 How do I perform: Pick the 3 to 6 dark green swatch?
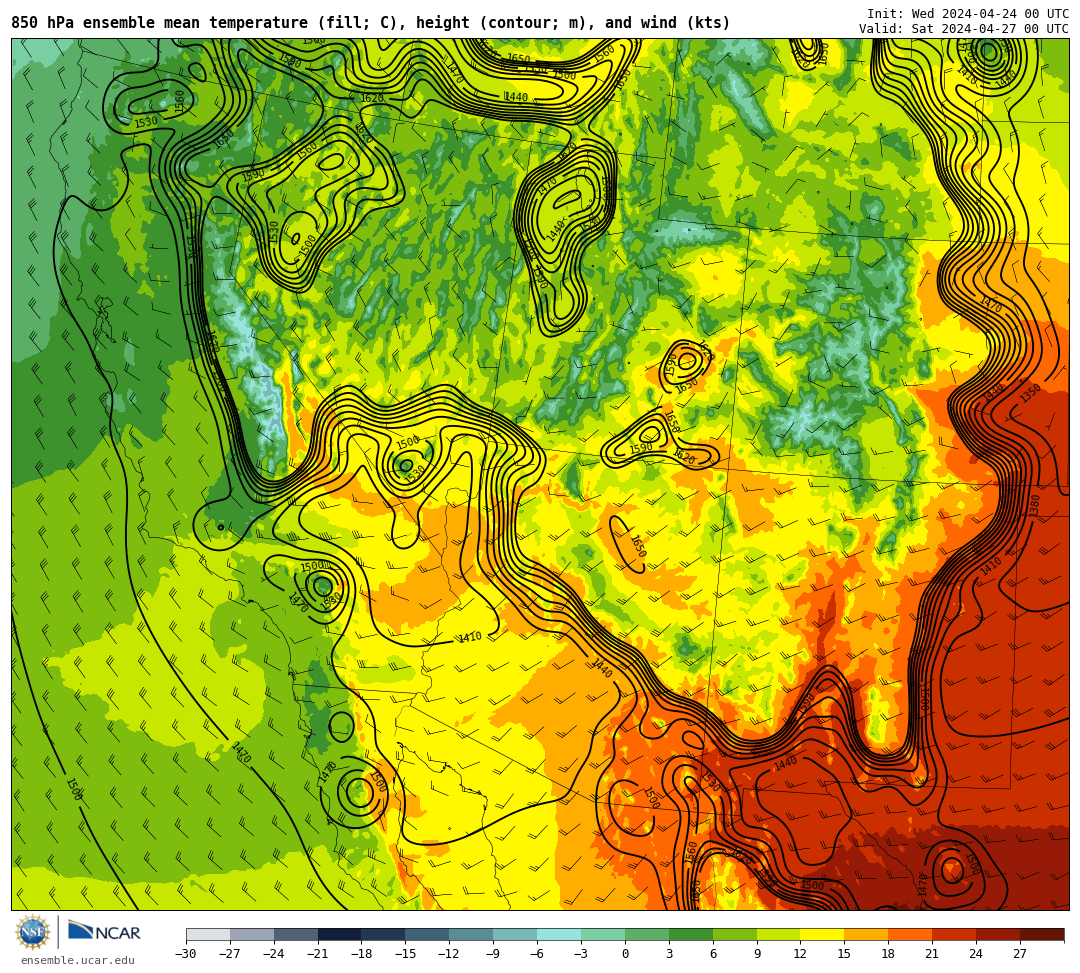[x=691, y=934]
